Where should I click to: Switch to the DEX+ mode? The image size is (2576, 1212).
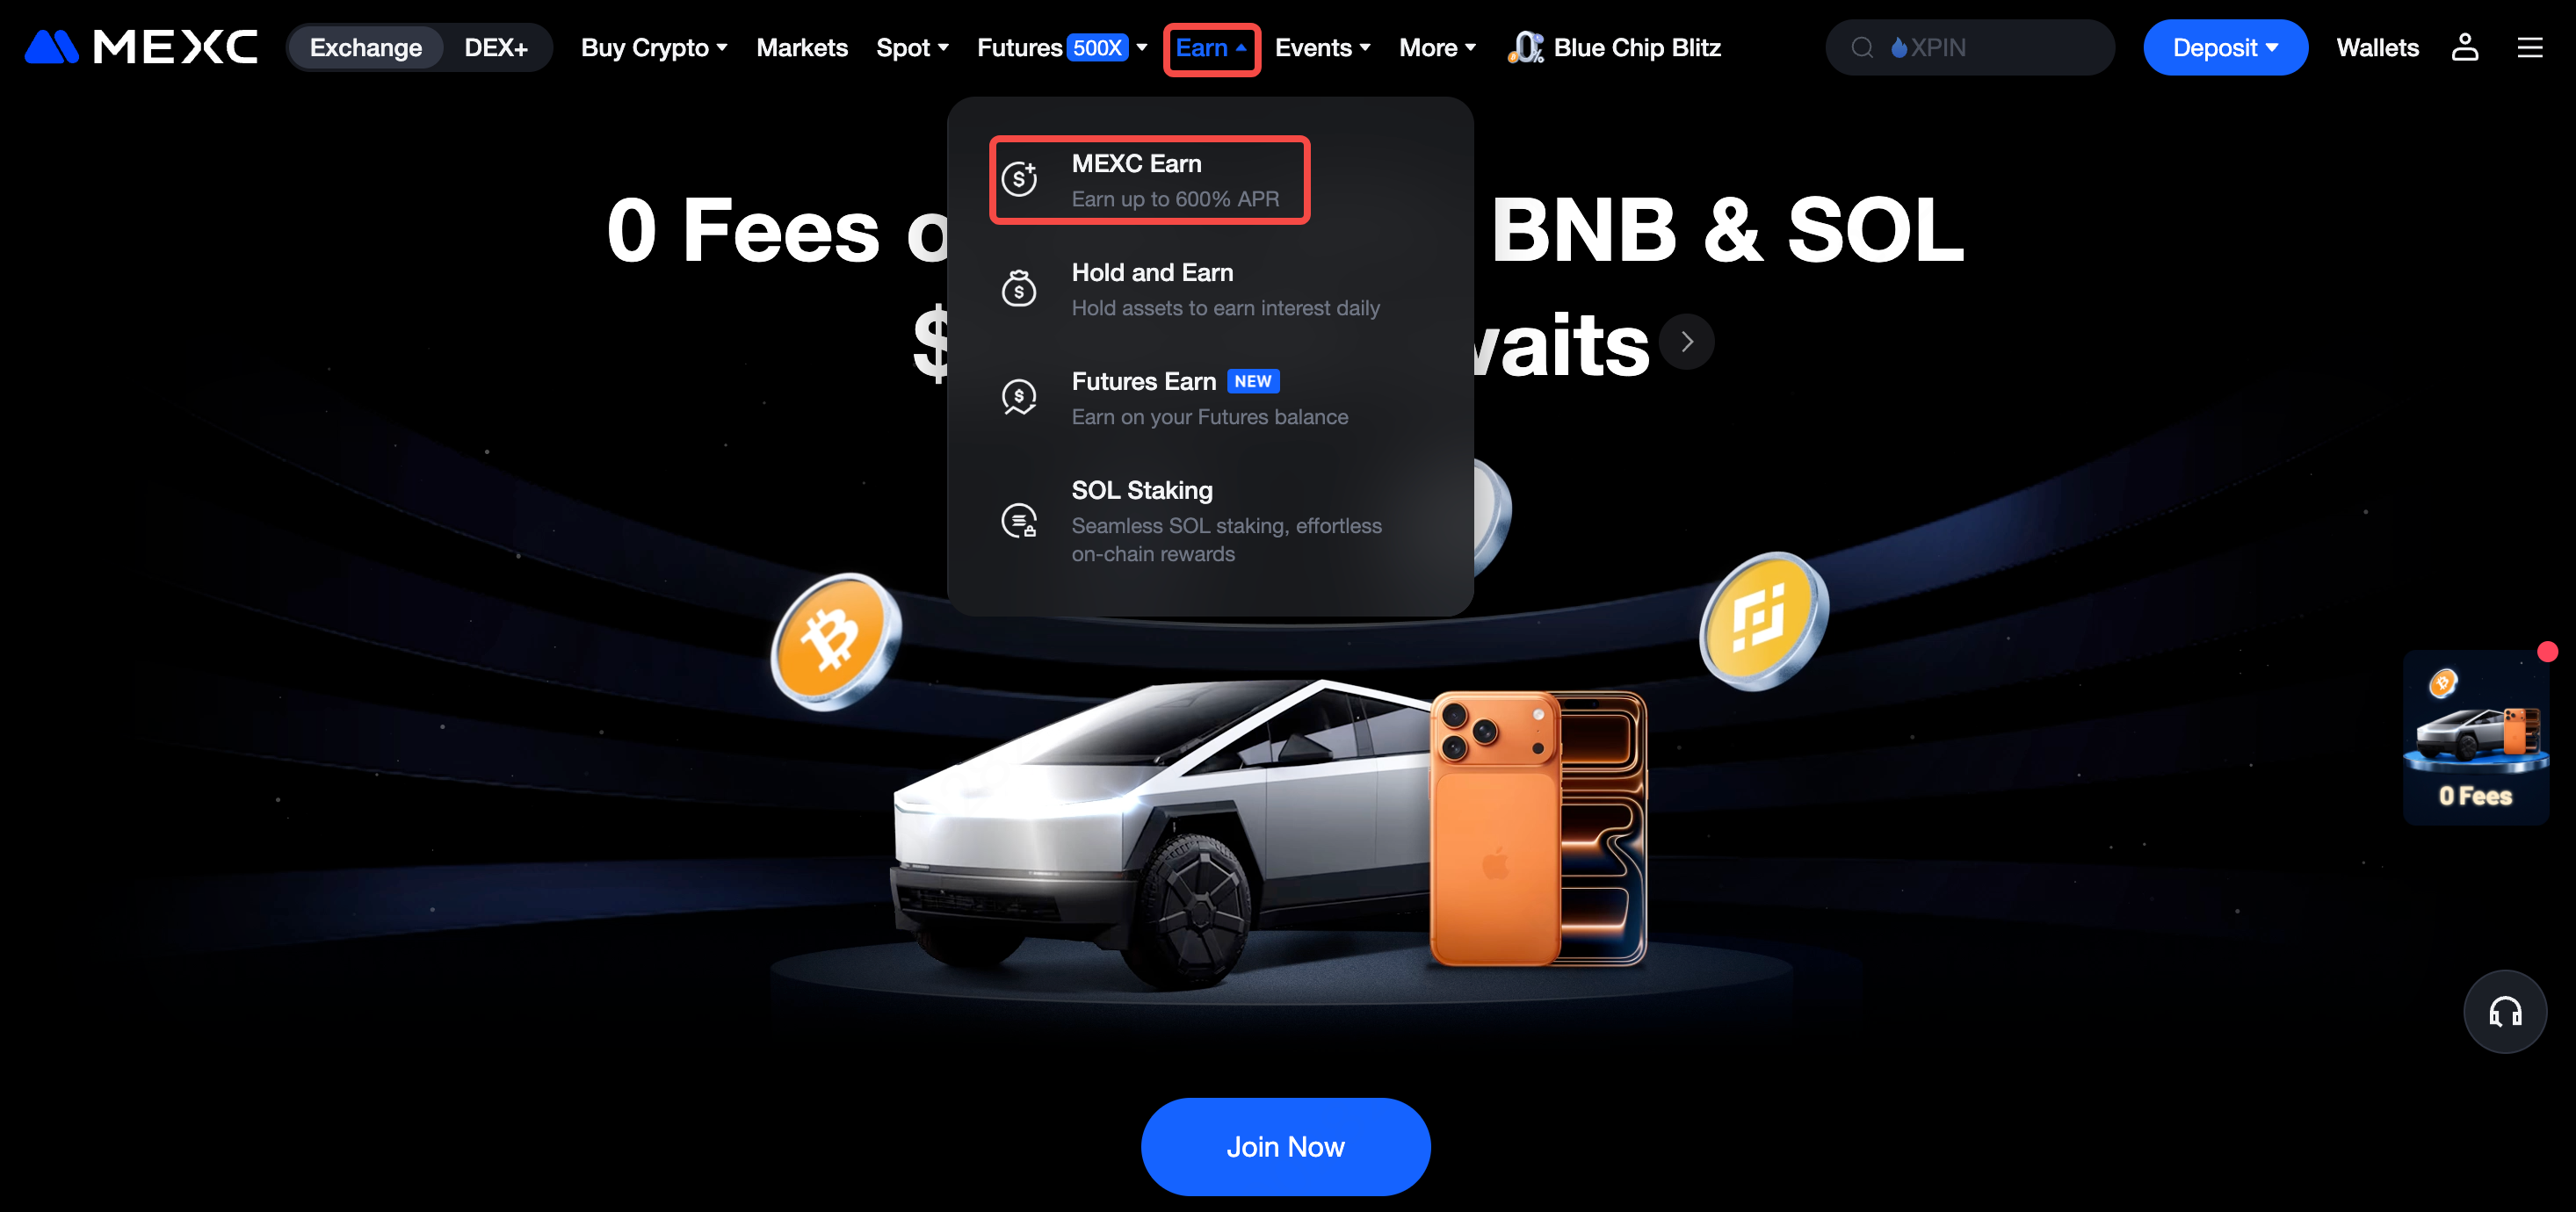496,47
